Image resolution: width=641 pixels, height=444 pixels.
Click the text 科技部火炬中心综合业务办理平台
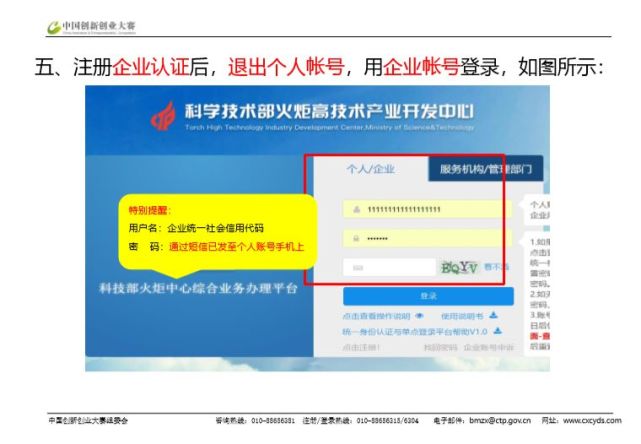click(x=198, y=288)
